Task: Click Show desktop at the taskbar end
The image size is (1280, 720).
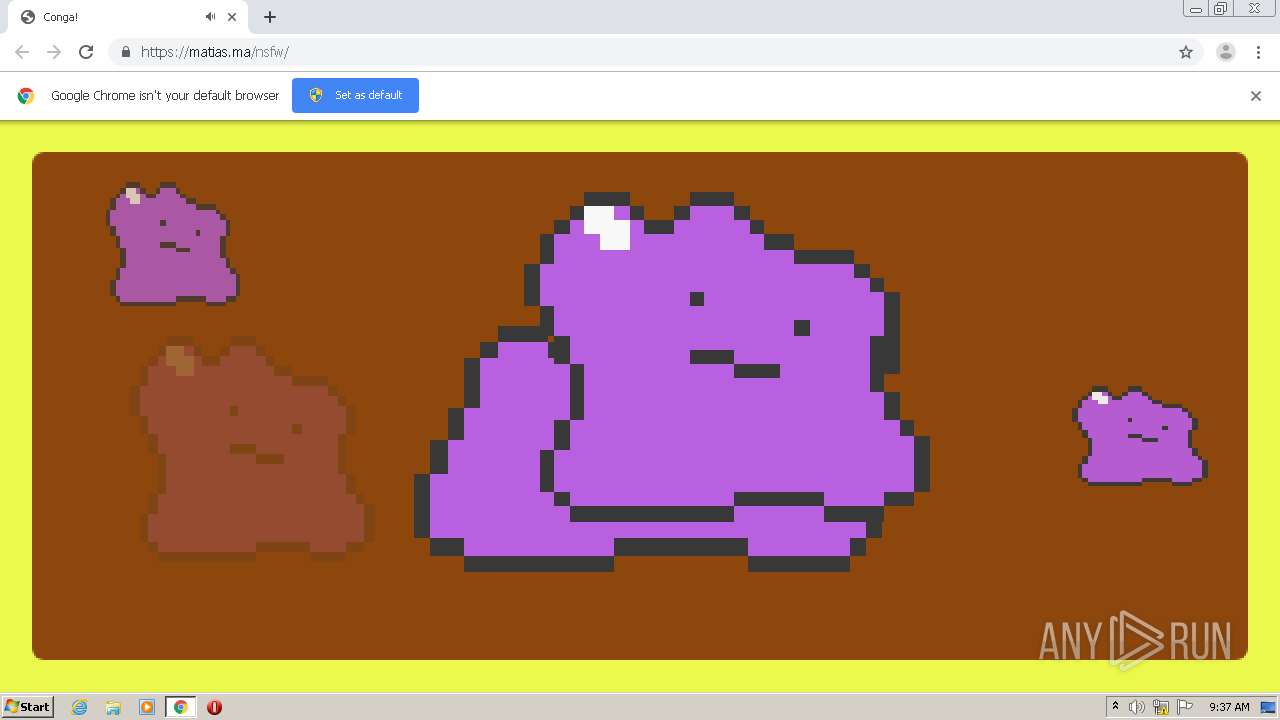Action: [x=1270, y=707]
